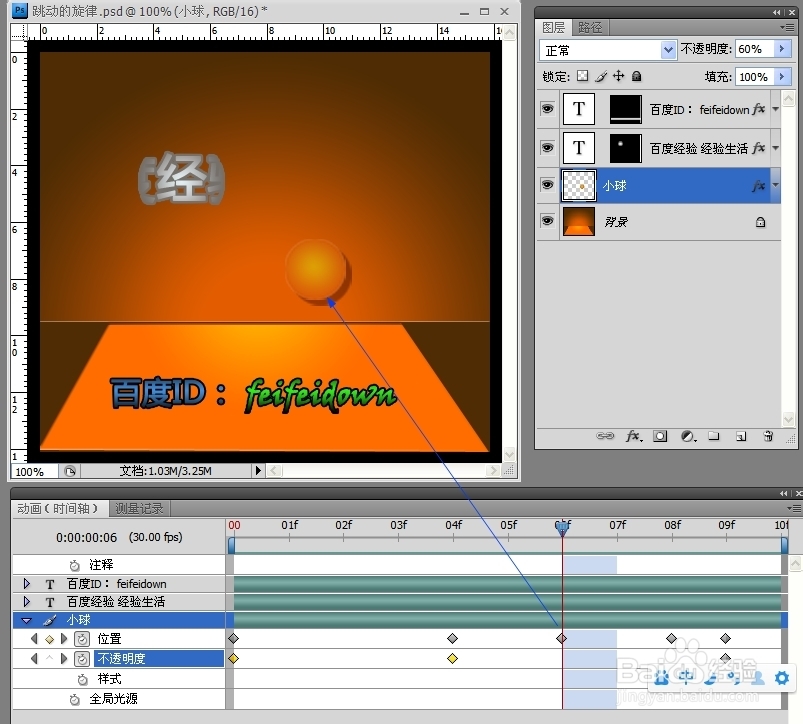Click the current time 0:00:00:06 display
Image resolution: width=803 pixels, height=724 pixels.
pos(87,538)
